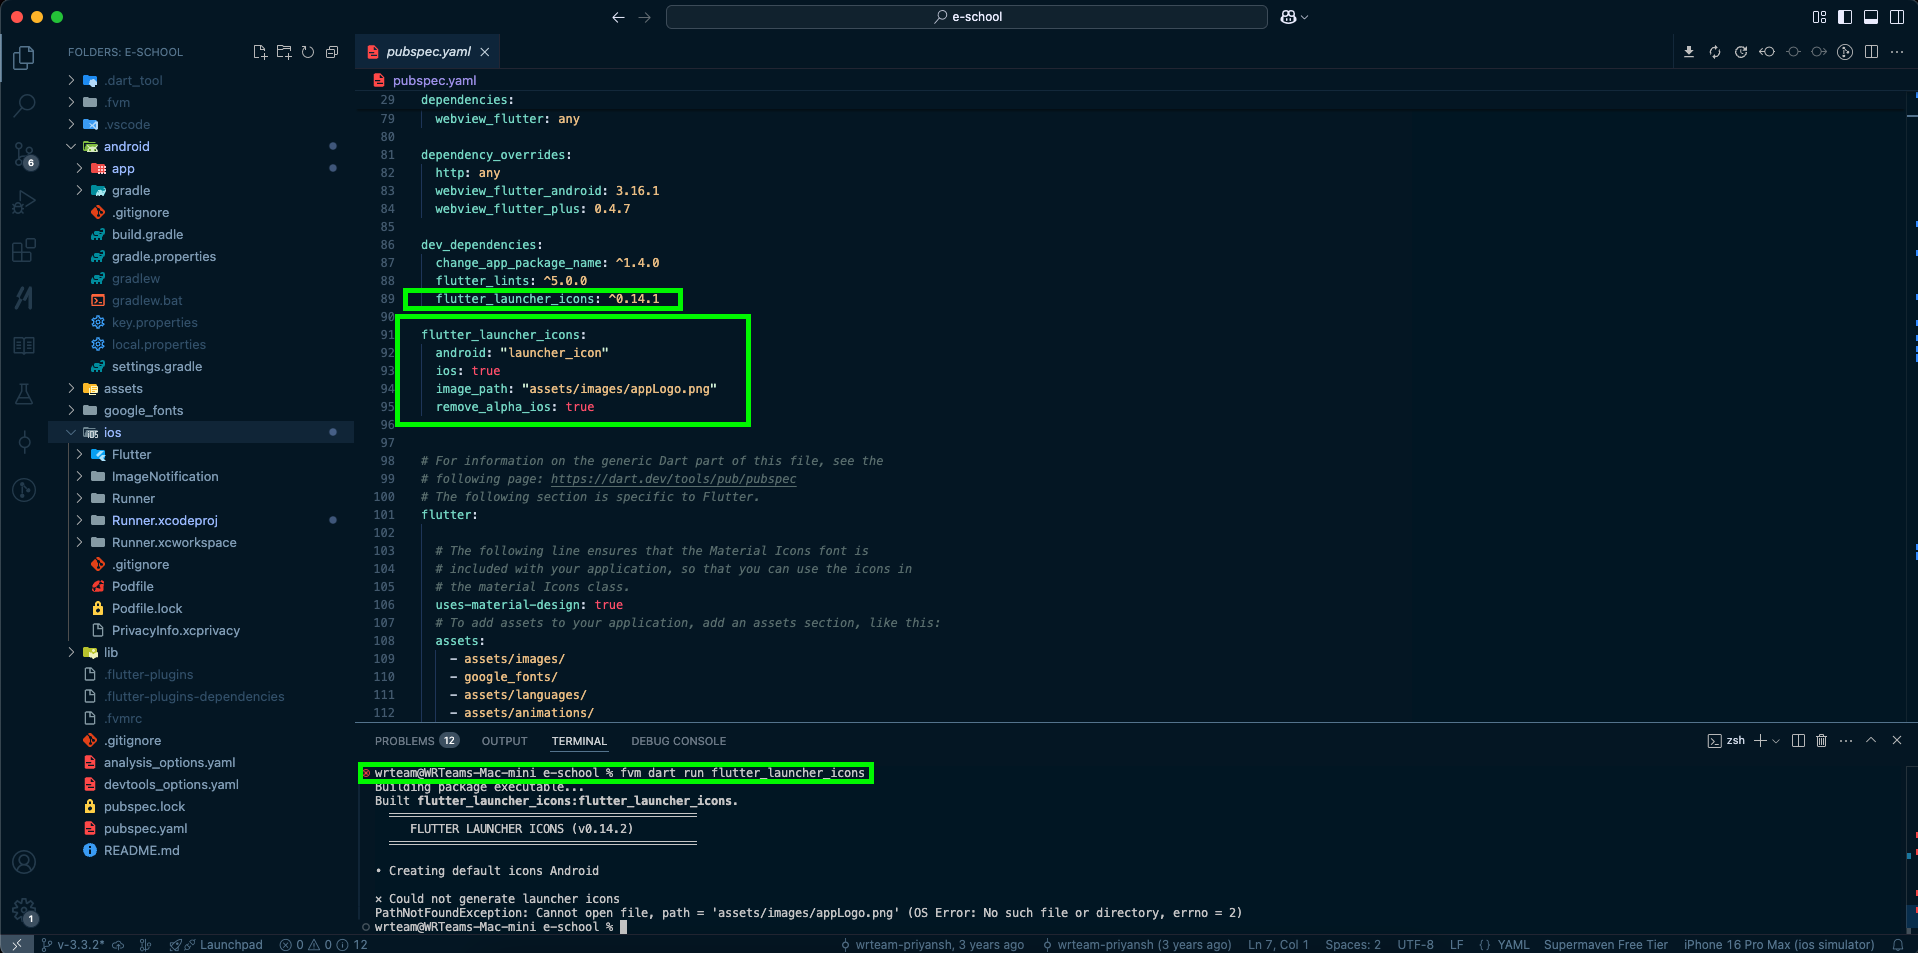
Task: Toggle the primary sidebar visibility
Action: 1845,17
